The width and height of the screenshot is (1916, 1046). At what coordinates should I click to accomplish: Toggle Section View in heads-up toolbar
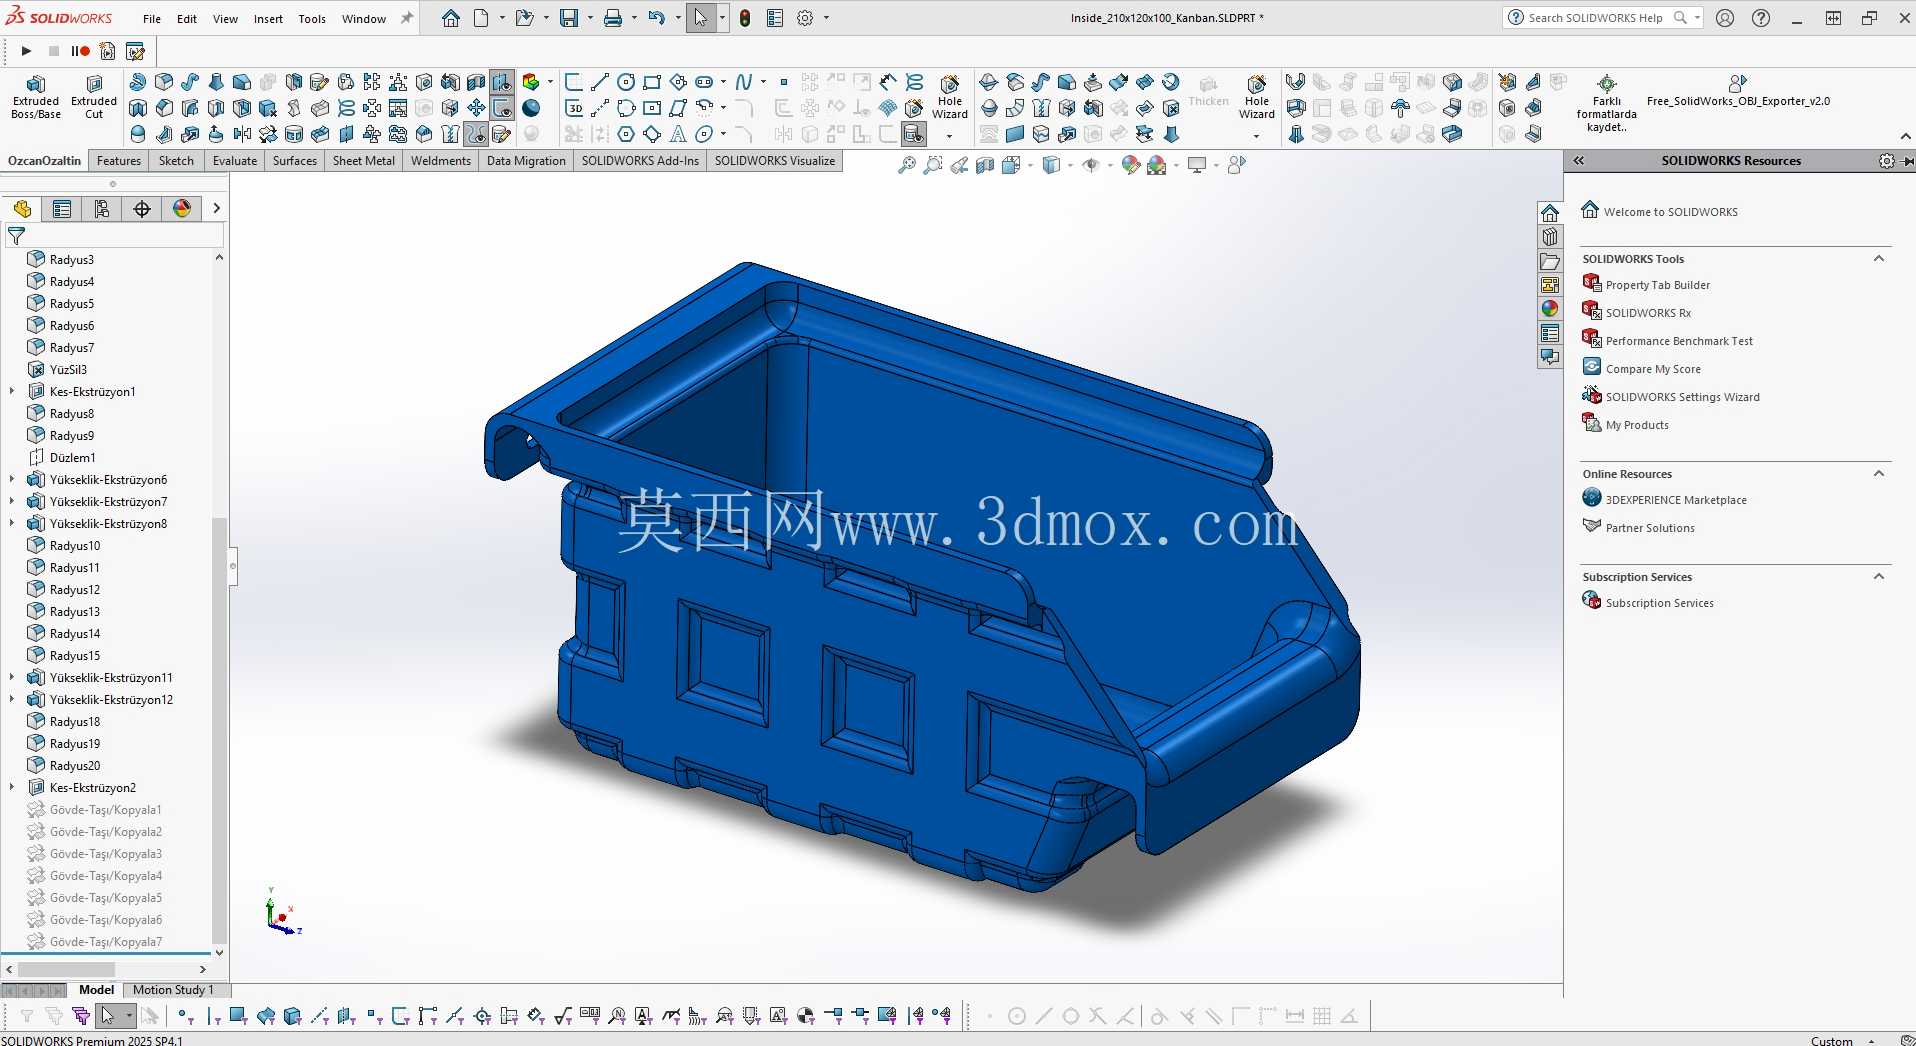click(x=985, y=165)
